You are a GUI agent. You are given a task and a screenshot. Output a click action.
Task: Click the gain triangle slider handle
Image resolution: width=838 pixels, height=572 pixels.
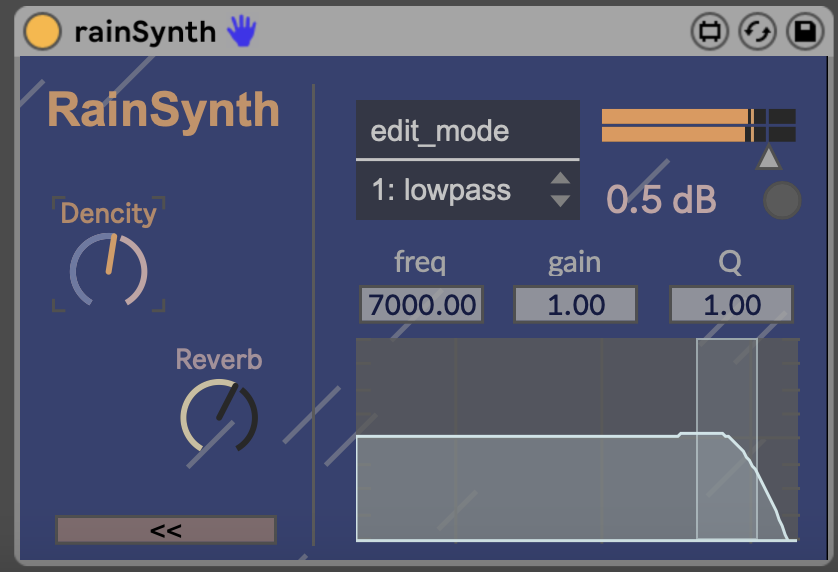click(767, 157)
